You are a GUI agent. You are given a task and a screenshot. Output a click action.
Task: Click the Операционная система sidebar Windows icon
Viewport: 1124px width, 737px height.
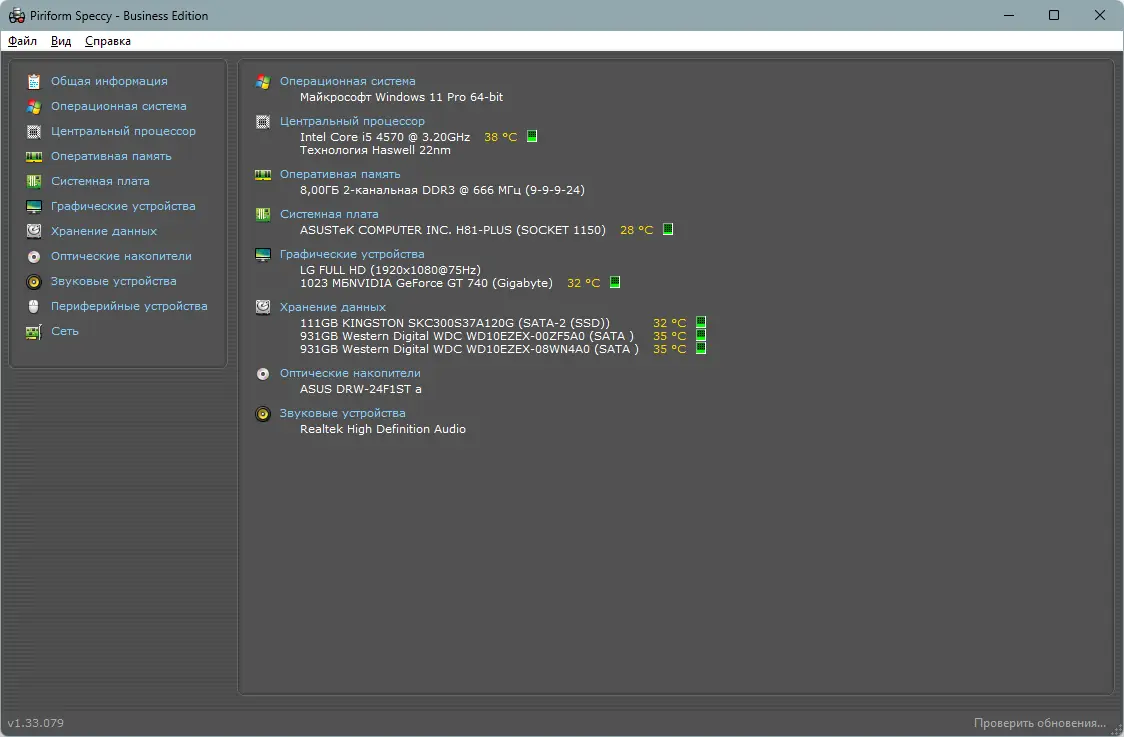tap(34, 106)
